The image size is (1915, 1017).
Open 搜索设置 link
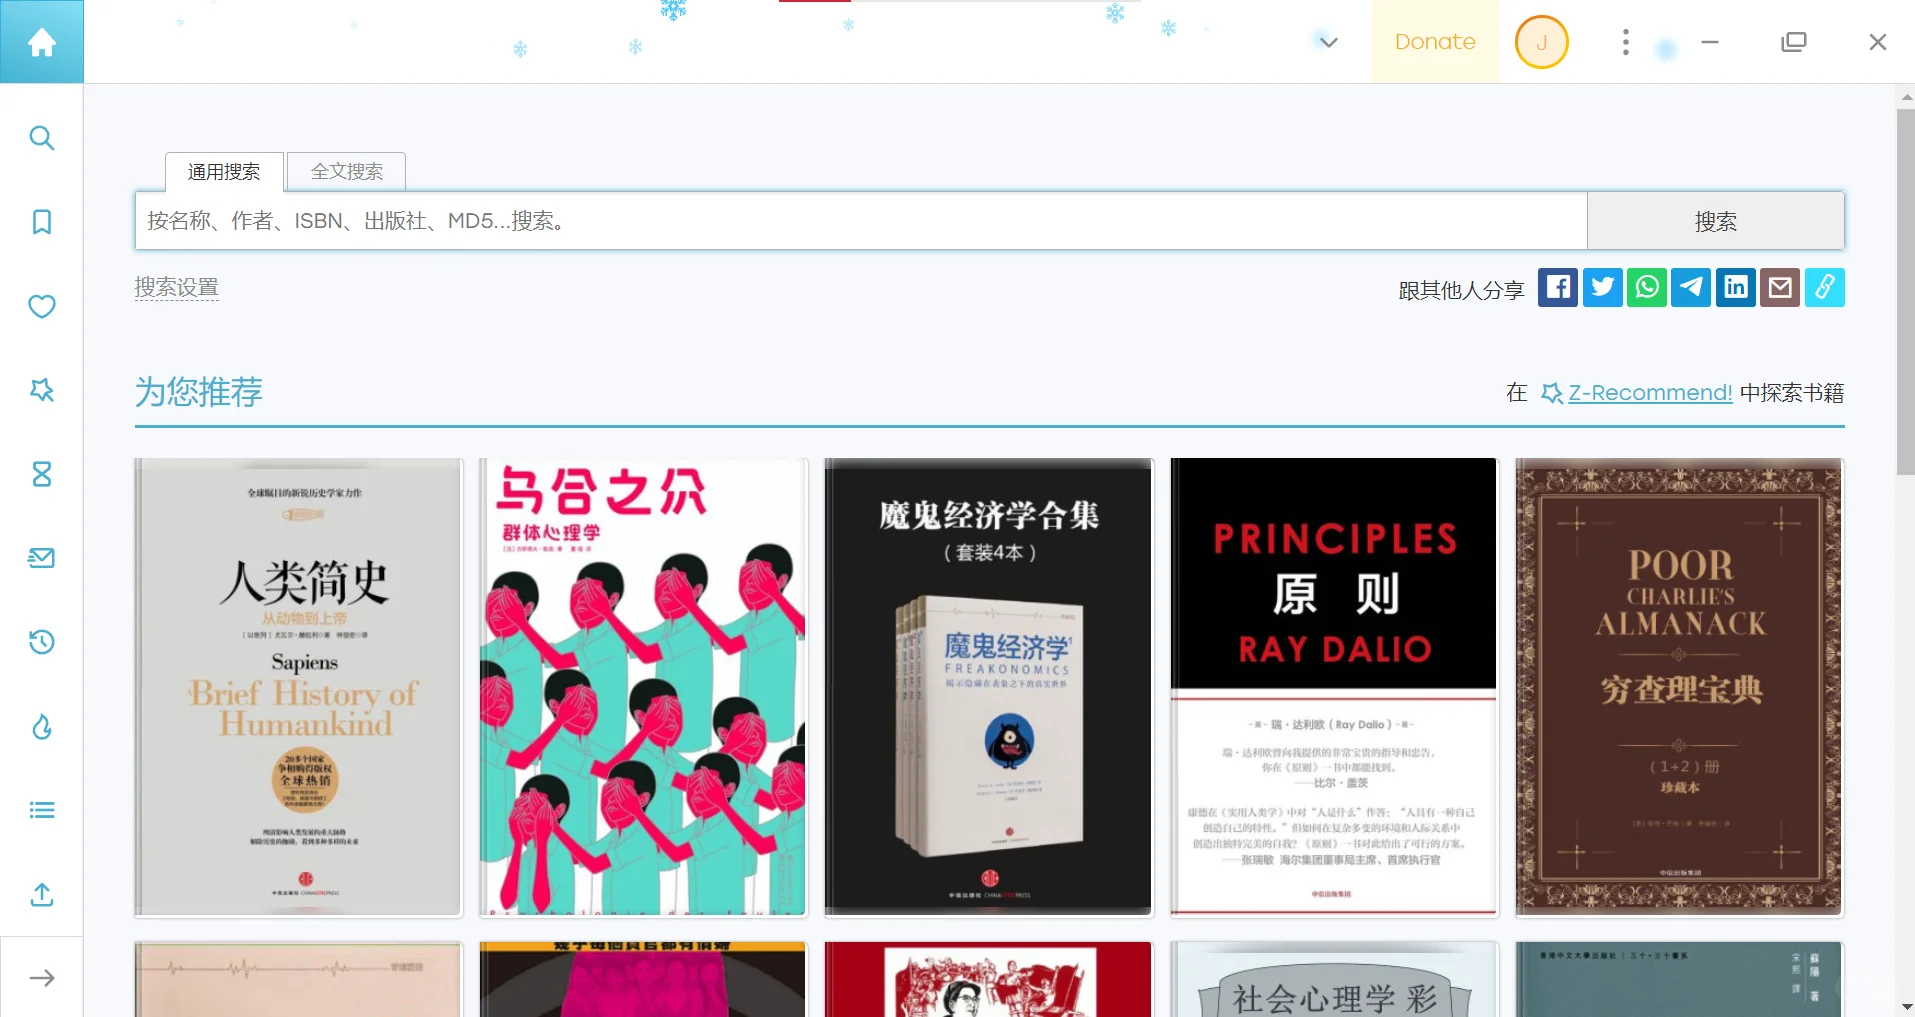(x=177, y=288)
